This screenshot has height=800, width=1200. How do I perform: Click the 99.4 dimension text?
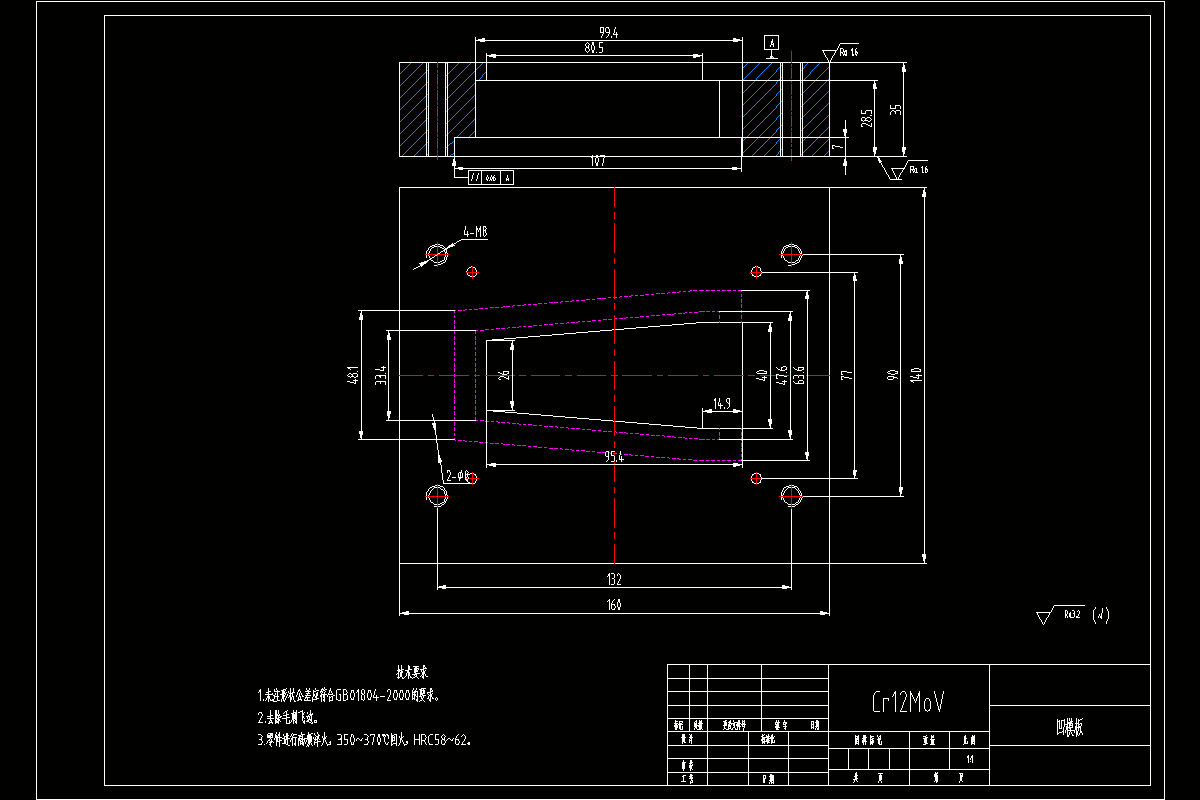(x=608, y=33)
